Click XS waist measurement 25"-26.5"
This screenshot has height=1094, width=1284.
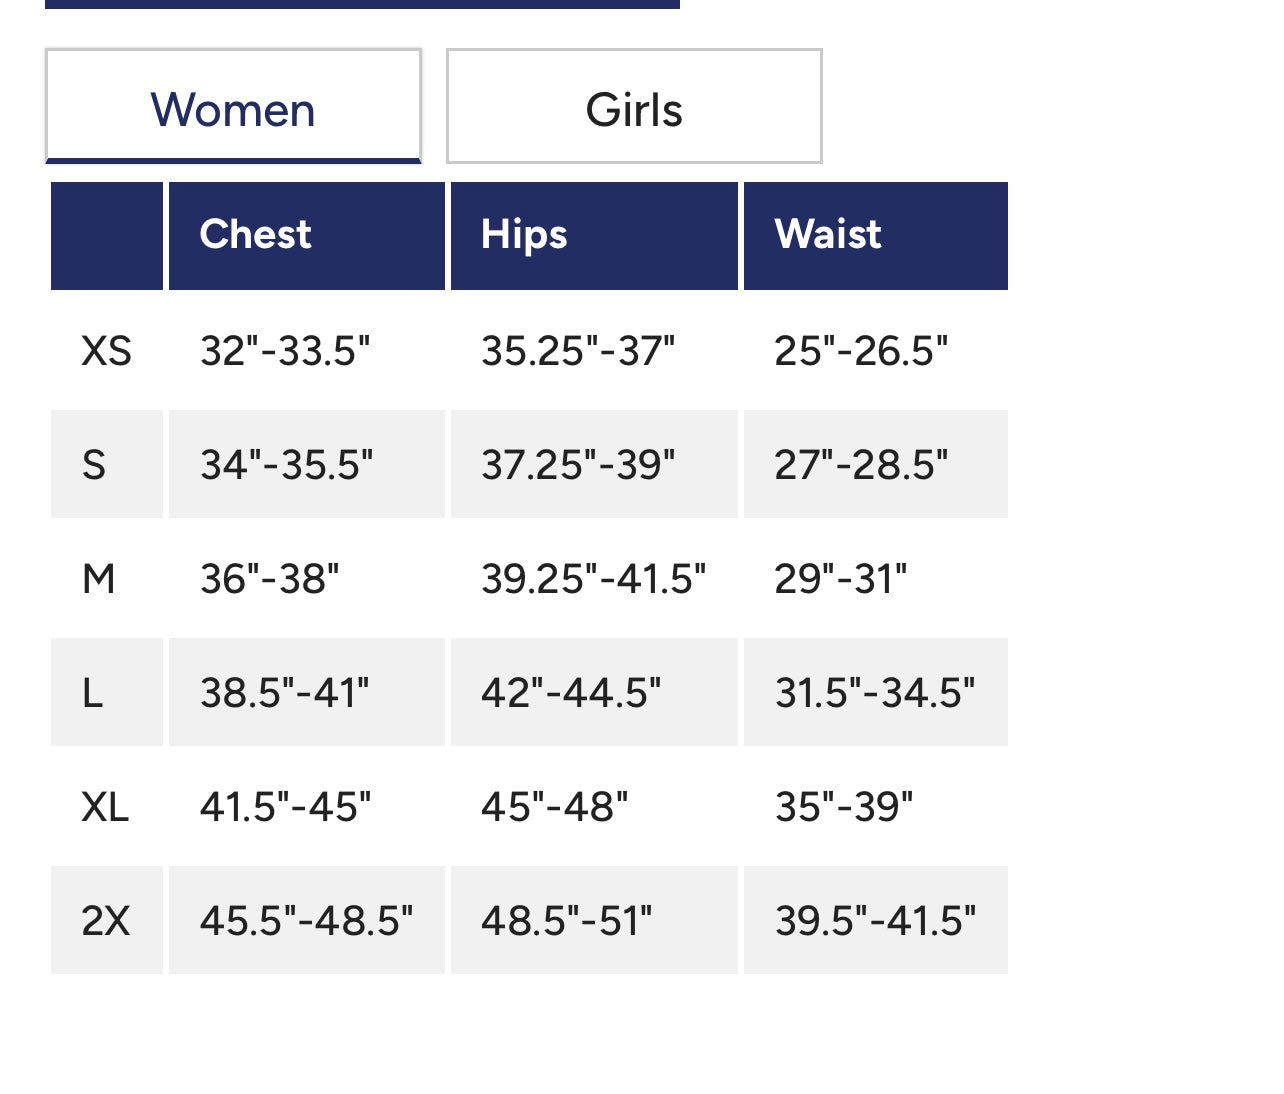(861, 351)
